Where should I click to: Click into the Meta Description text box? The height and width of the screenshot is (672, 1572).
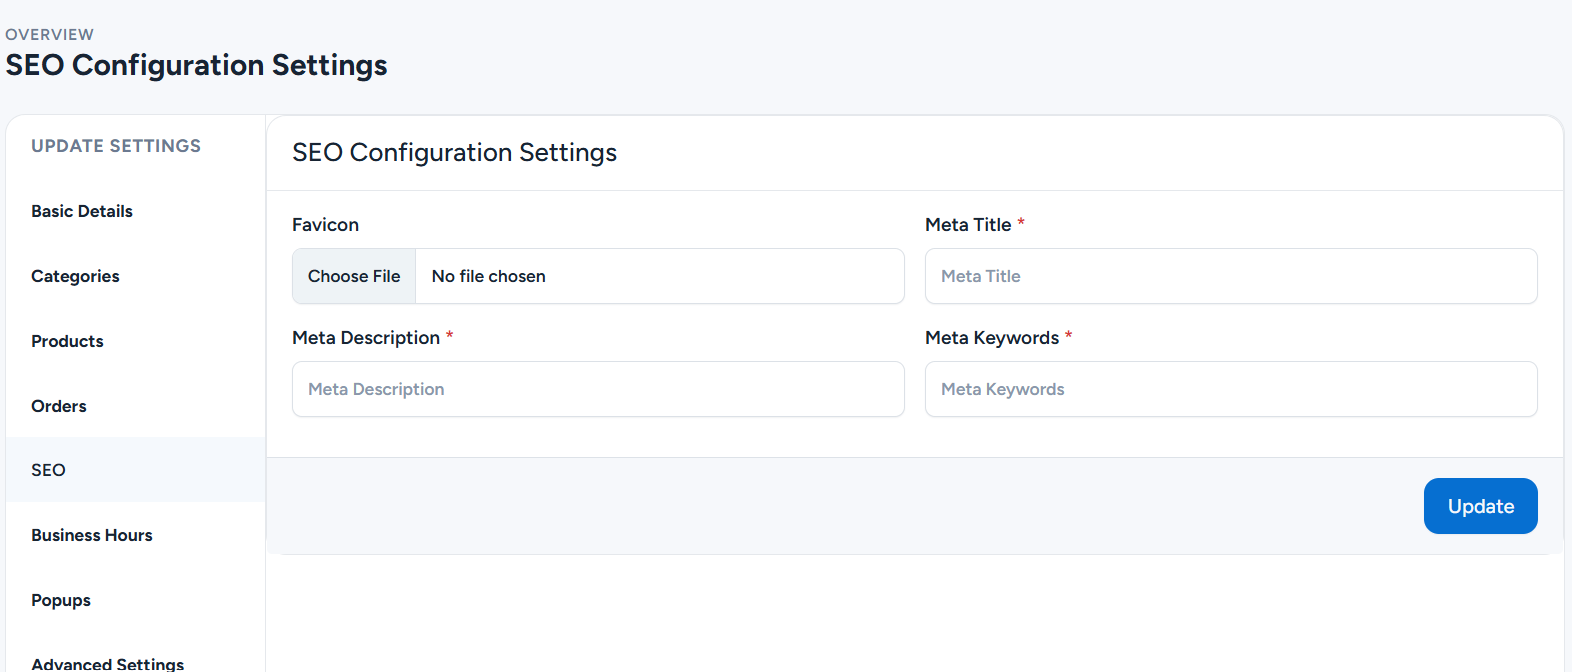pos(598,389)
